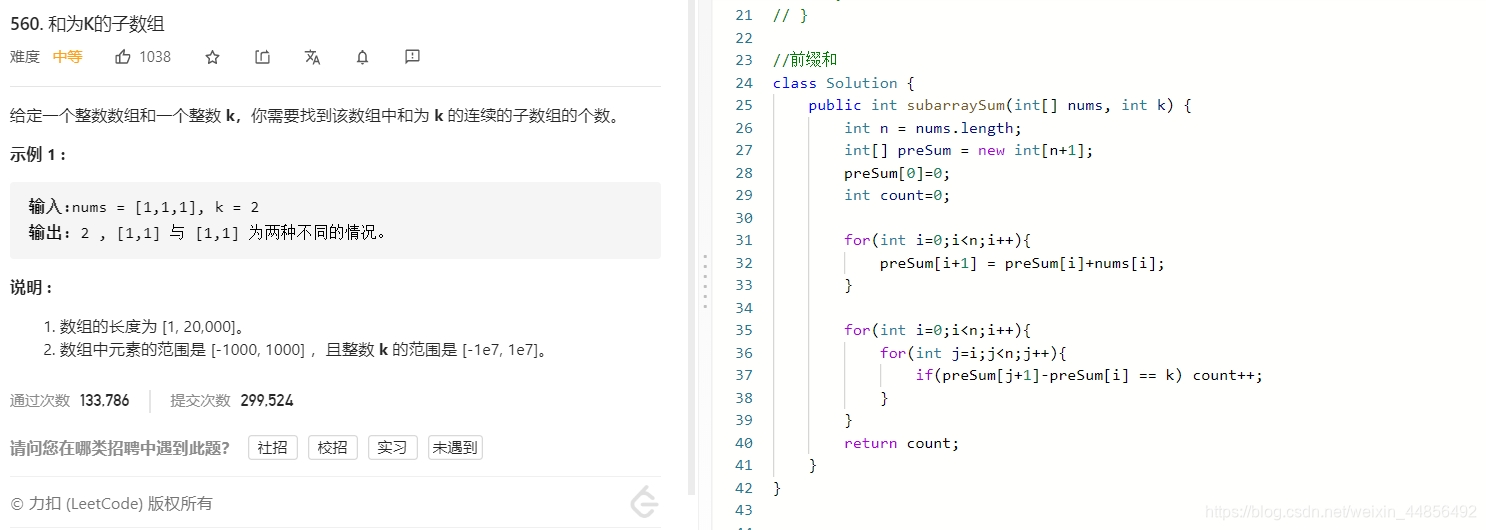This screenshot has height=530, width=1486.
Task: Click the panel splitter drag handle
Action: (705, 282)
